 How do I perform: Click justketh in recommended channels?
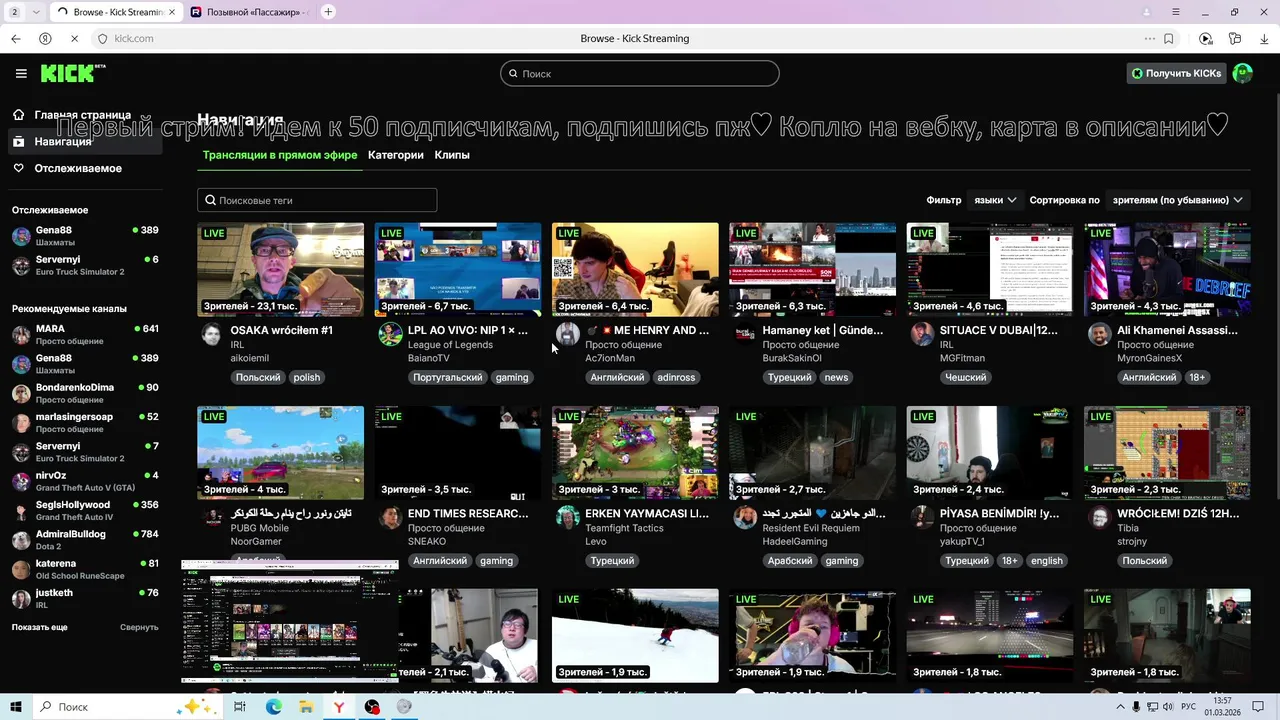point(85,598)
